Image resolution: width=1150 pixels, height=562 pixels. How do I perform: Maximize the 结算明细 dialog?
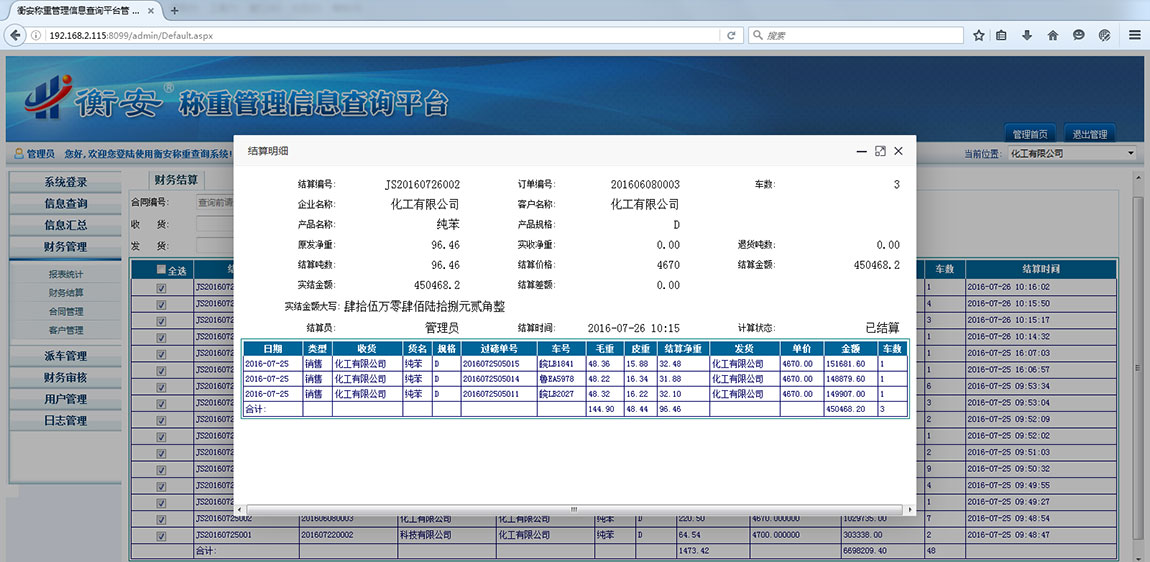[x=880, y=151]
